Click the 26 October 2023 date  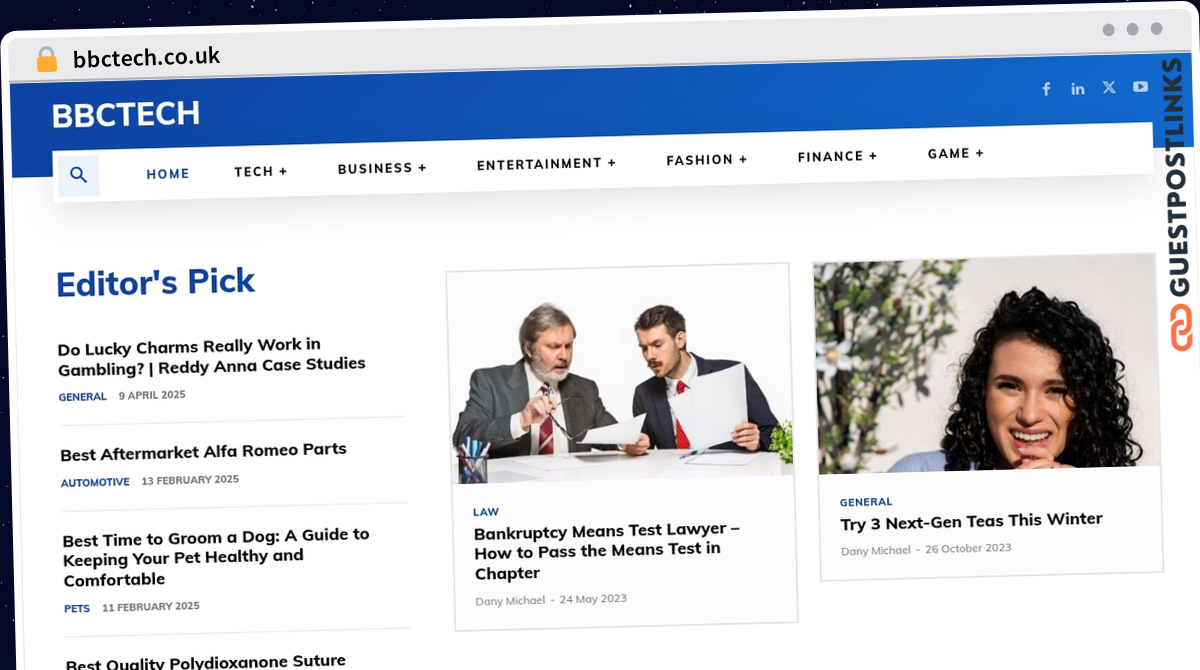[968, 549]
